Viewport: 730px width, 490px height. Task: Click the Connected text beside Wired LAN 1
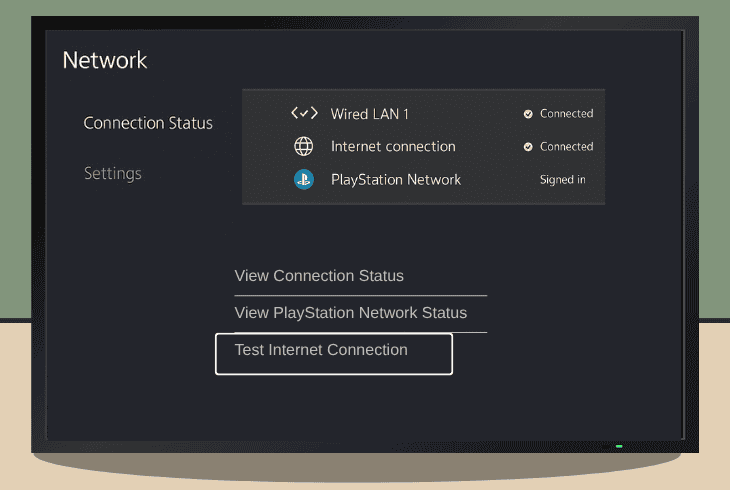(567, 114)
